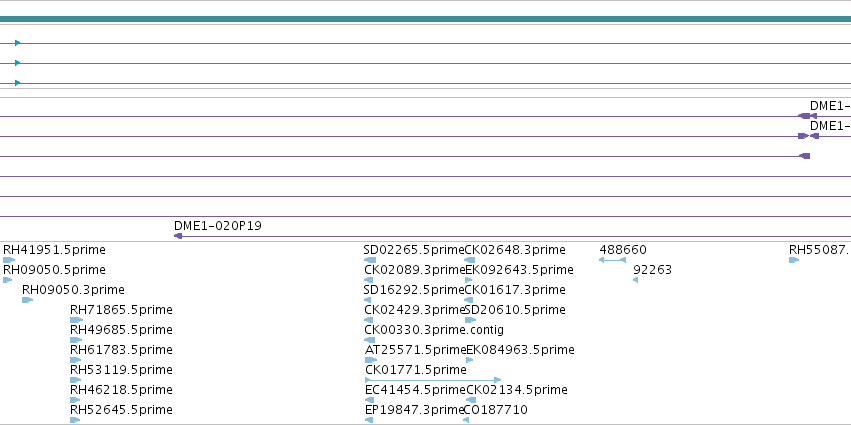Click the arrow glyph under RH55087.

(794, 260)
